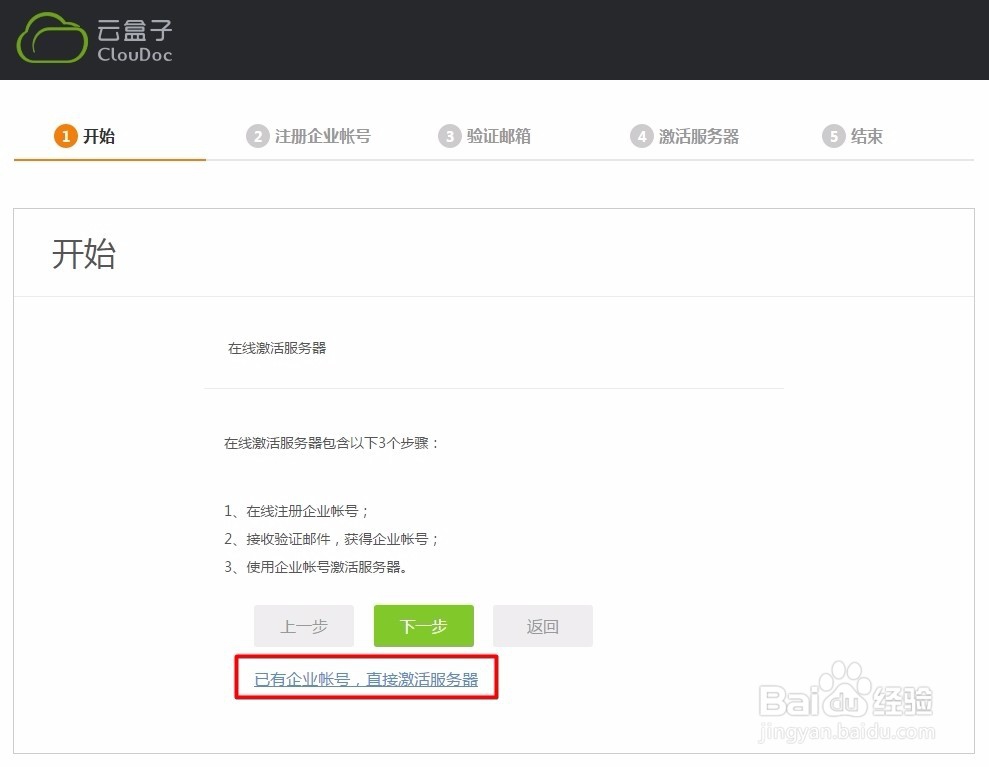
Task: Select step 1 开始 tab
Action: pyautogui.click(x=85, y=136)
